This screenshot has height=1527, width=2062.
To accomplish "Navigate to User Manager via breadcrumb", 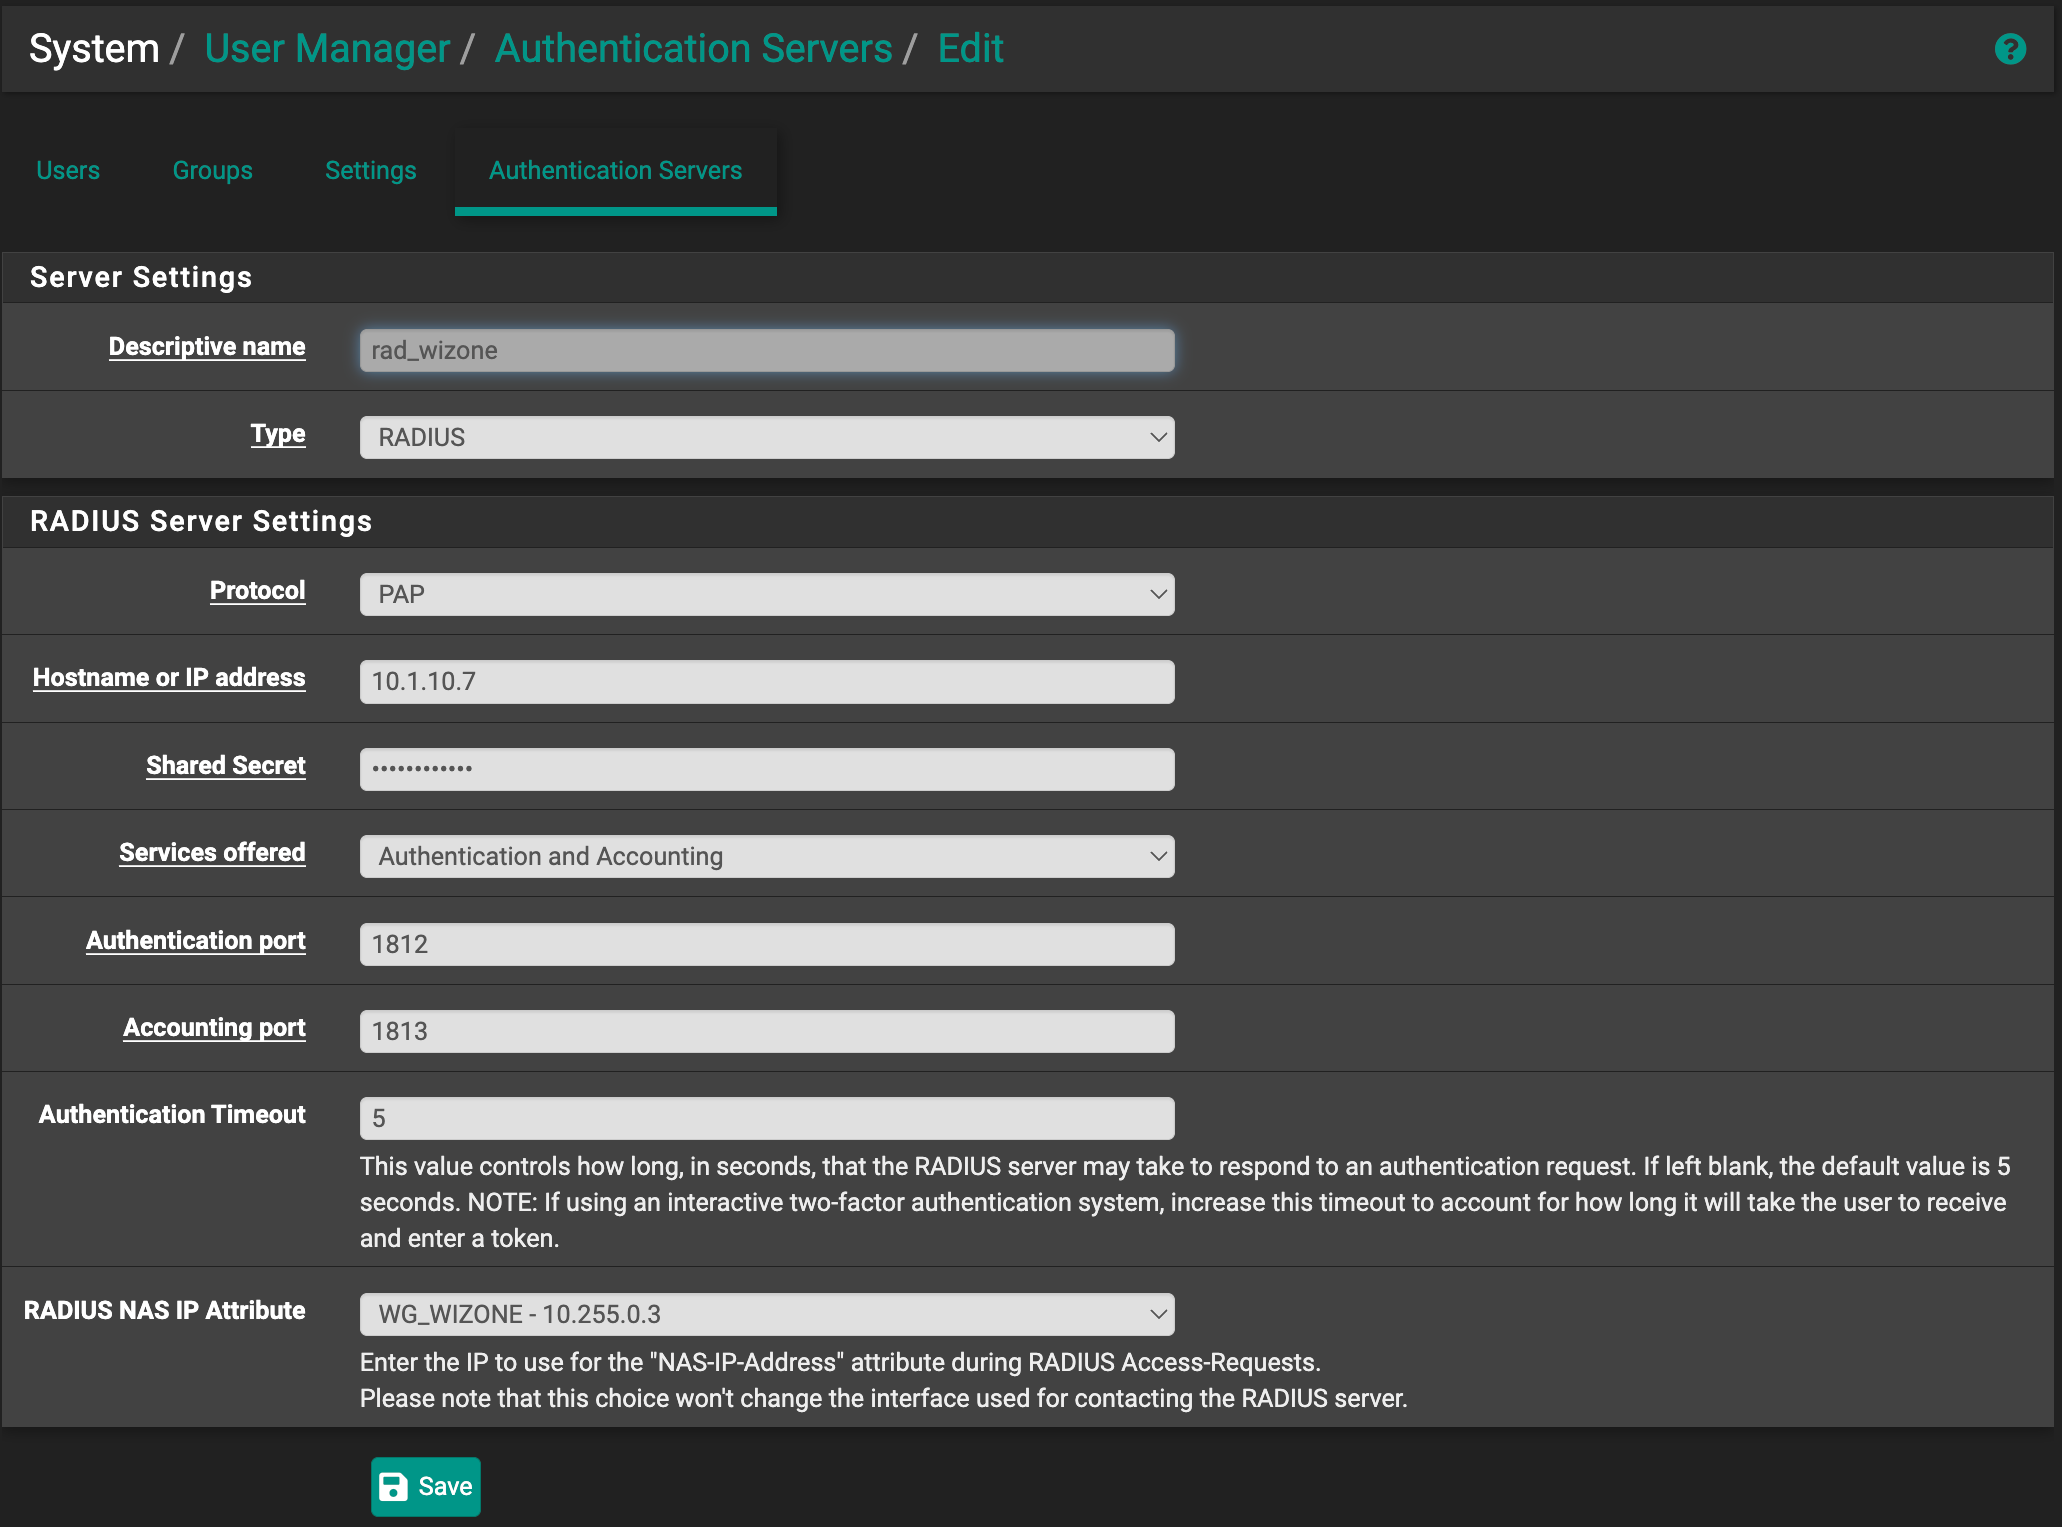I will (x=326, y=47).
